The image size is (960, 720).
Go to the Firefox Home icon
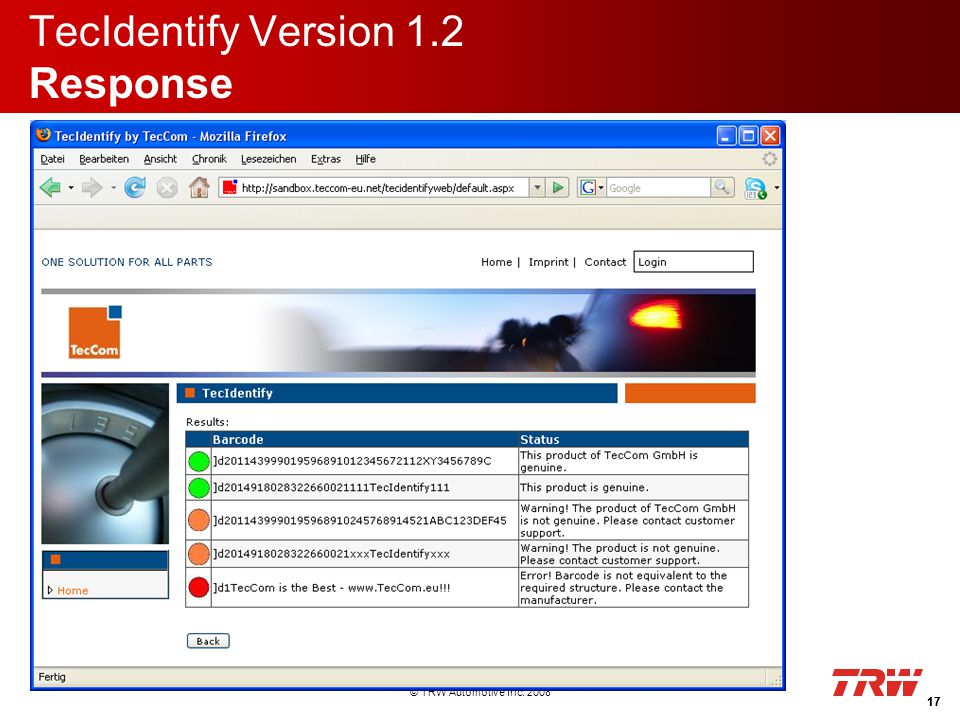pyautogui.click(x=199, y=187)
